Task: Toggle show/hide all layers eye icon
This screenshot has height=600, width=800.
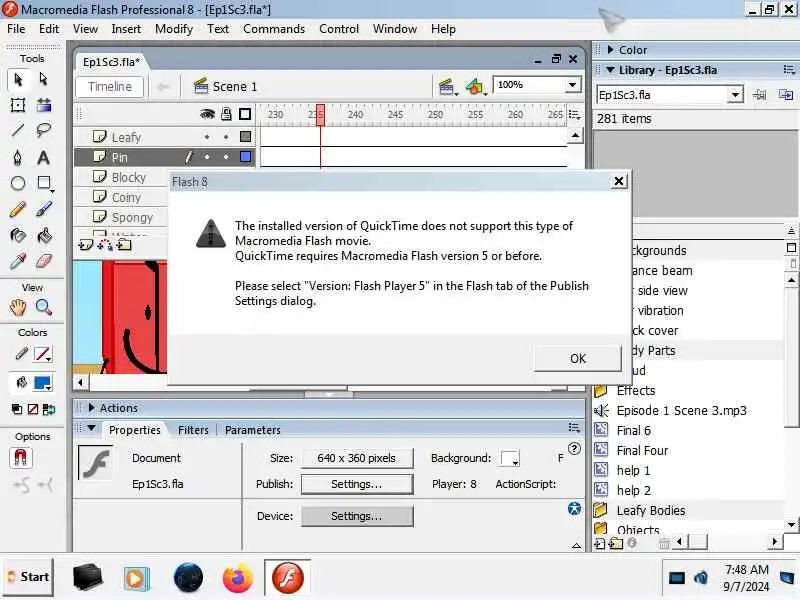Action: click(x=207, y=114)
